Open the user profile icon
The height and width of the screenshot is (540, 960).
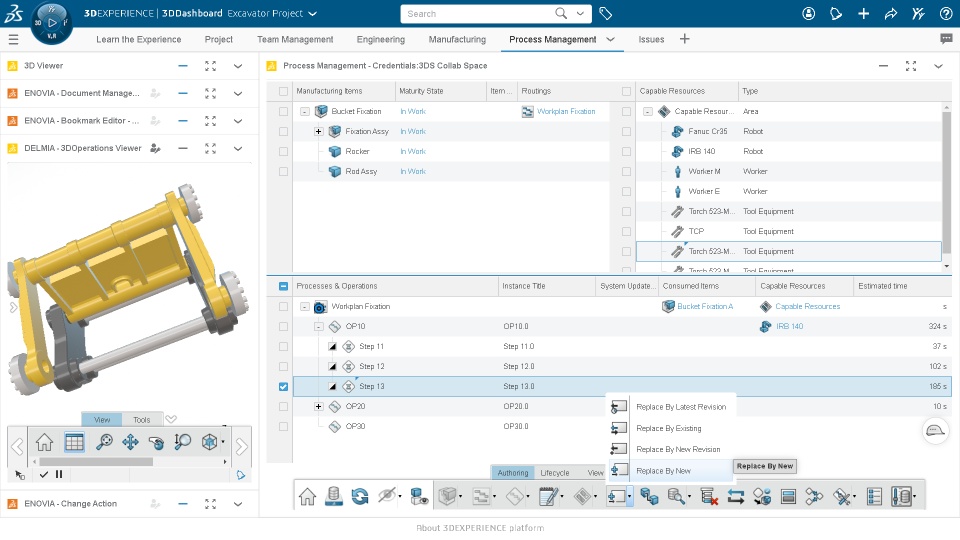[809, 13]
